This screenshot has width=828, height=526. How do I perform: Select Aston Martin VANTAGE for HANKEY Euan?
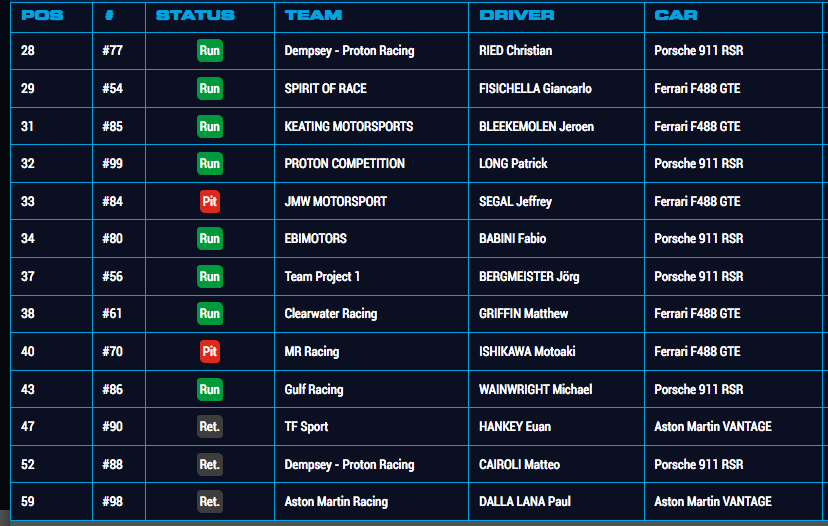click(713, 427)
